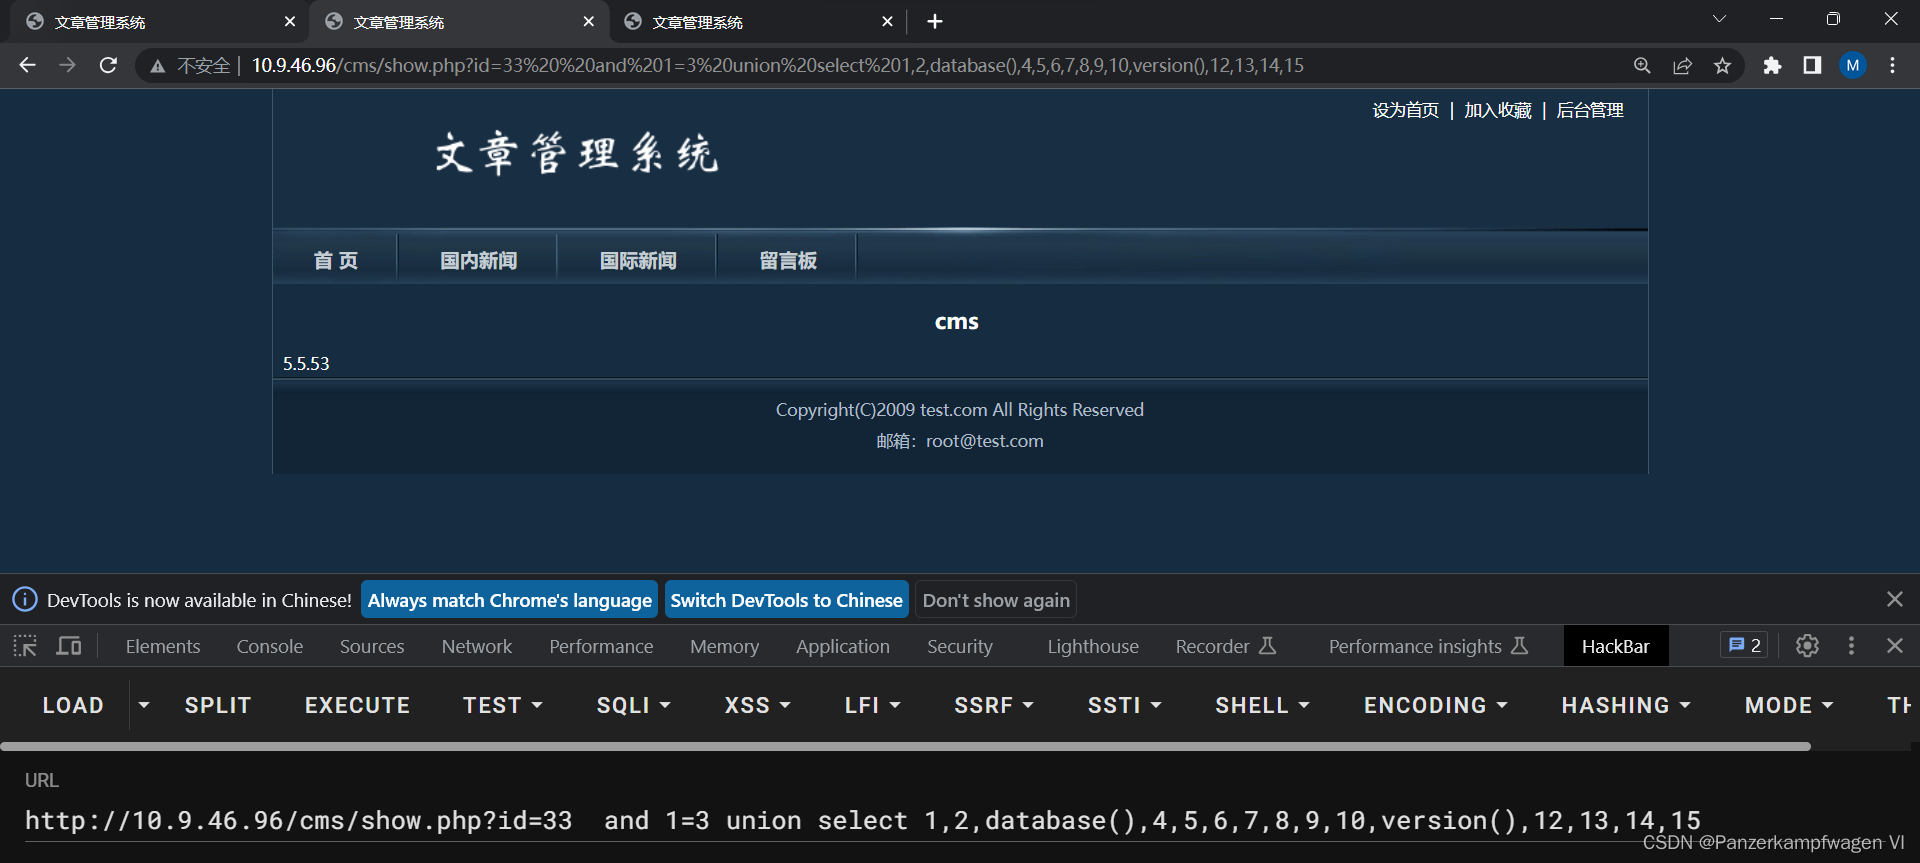The width and height of the screenshot is (1920, 863).
Task: Click Don't show again button
Action: 996,600
